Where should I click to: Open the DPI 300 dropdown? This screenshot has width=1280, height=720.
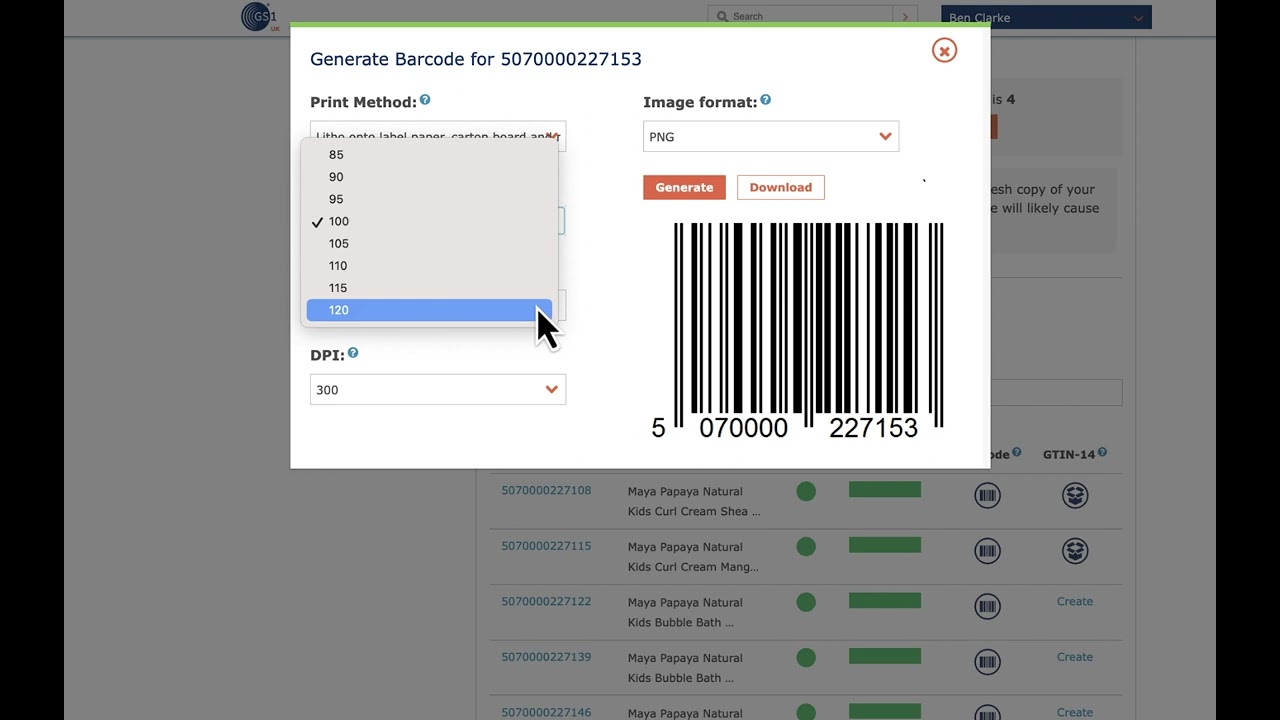438,390
